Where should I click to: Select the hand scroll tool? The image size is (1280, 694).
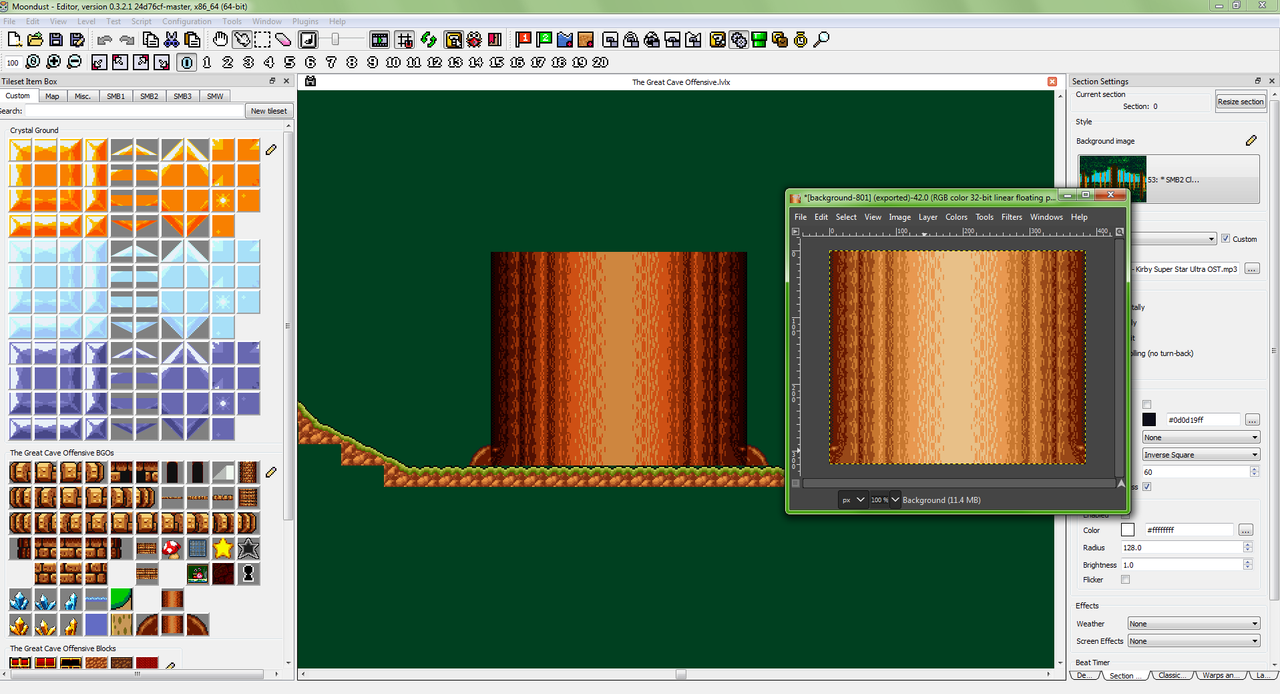221,40
